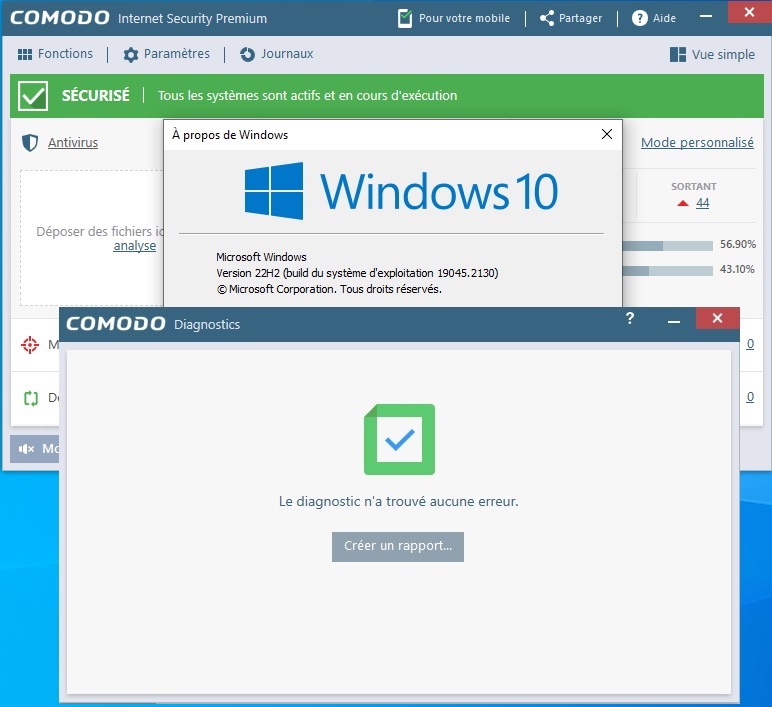
Task: Switch to Vue simple
Action: point(712,54)
